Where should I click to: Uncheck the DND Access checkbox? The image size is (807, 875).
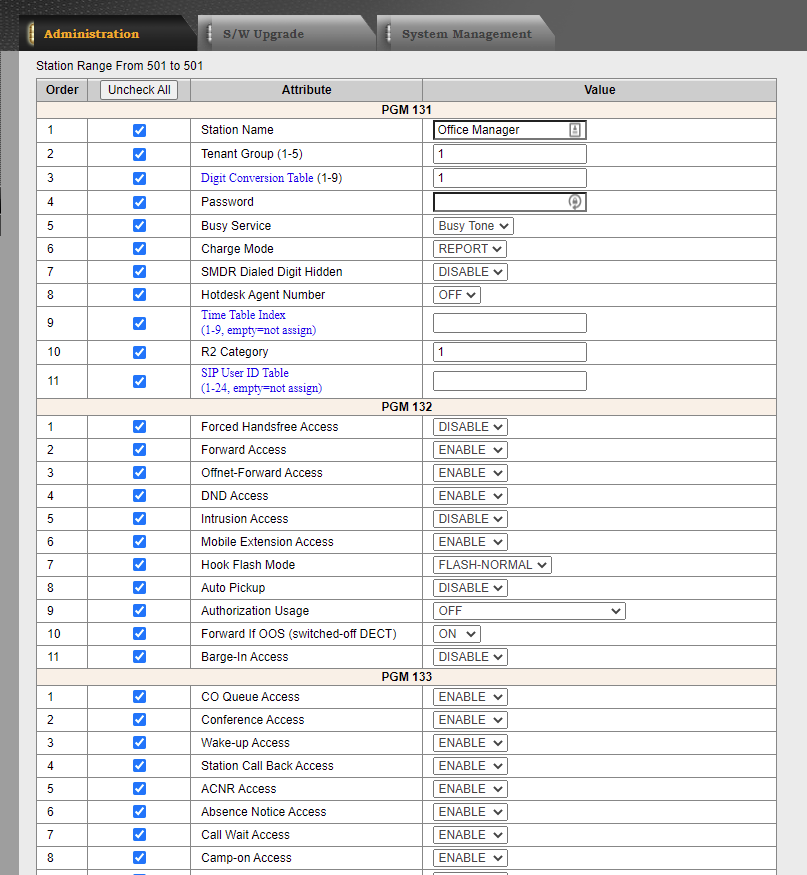[139, 496]
